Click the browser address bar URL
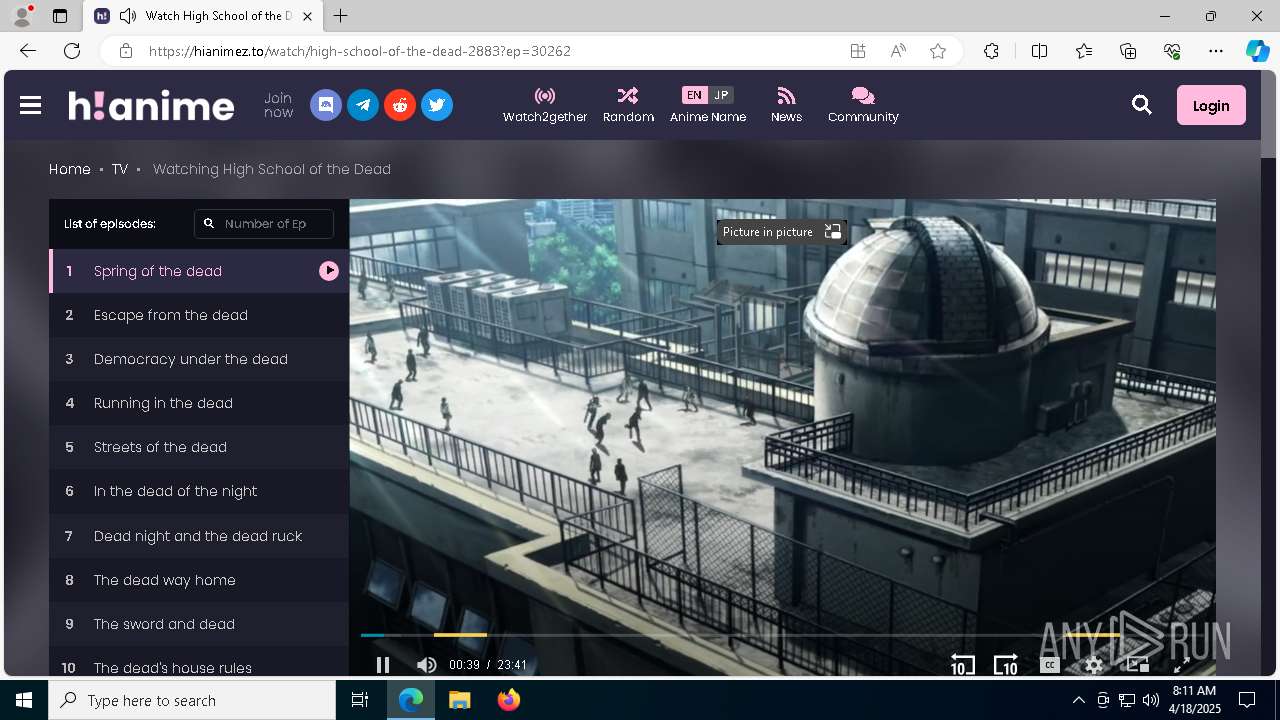This screenshot has height=720, width=1280. click(x=360, y=51)
